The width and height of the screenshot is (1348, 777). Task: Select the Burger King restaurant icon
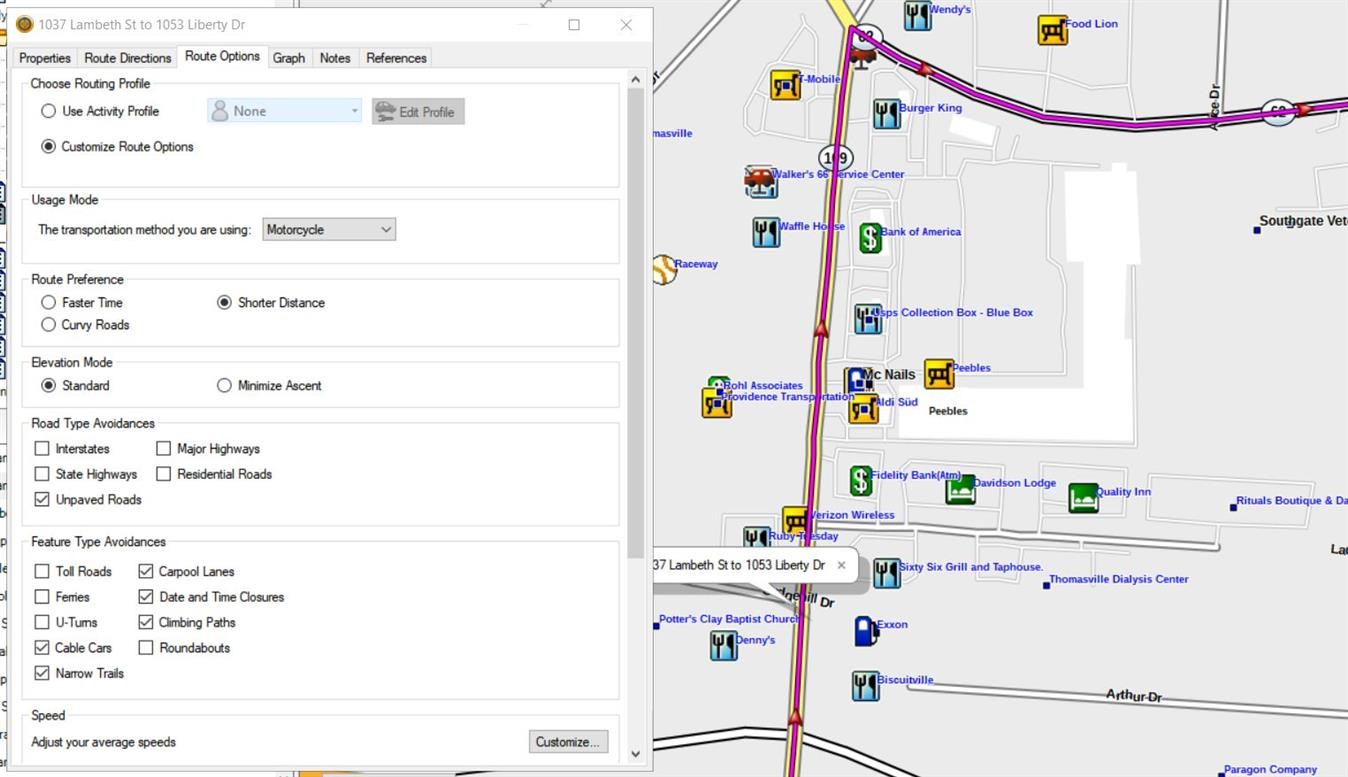(x=886, y=114)
